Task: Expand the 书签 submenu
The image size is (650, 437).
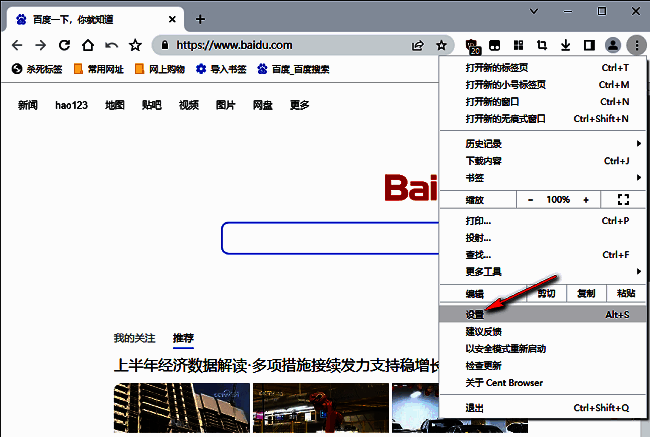Action: pyautogui.click(x=542, y=178)
